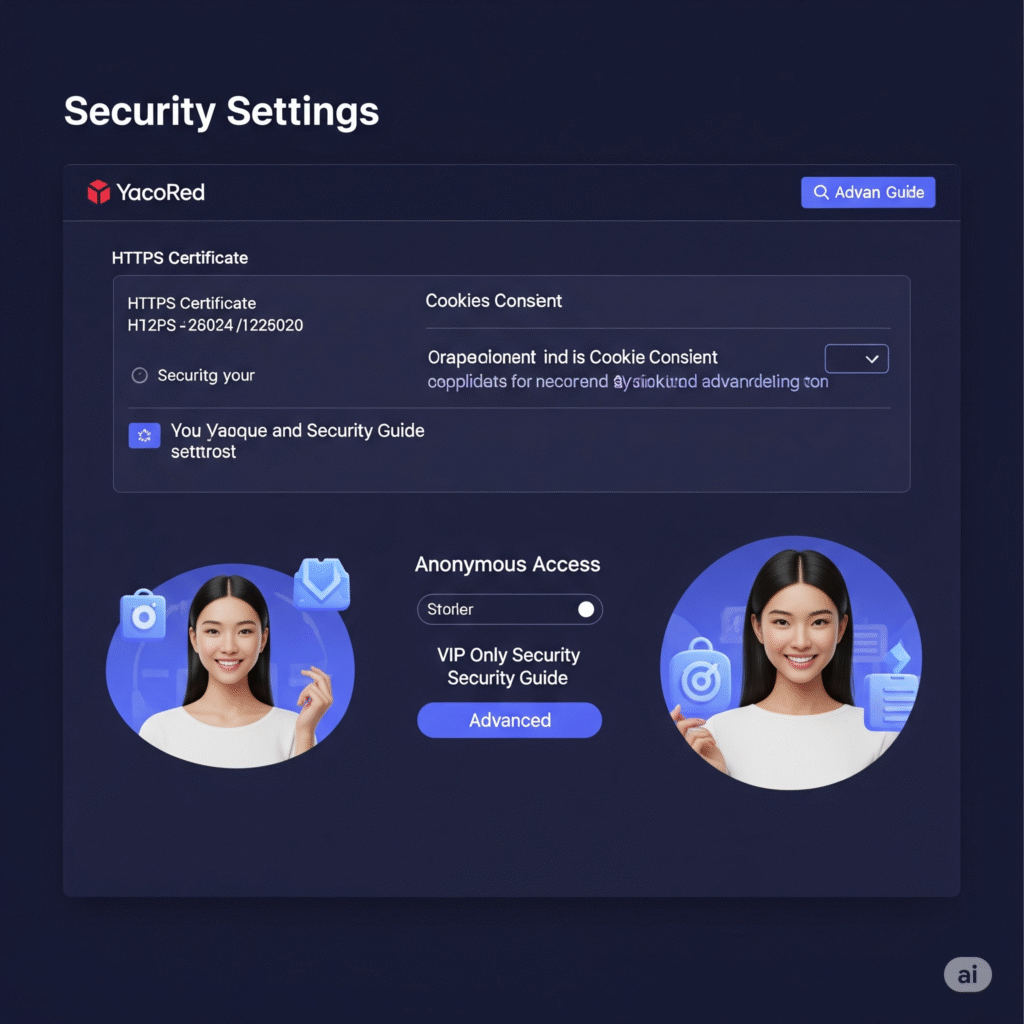The image size is (1024, 1024).
Task: Select the Cookies Consent heading tab
Action: coord(493,300)
